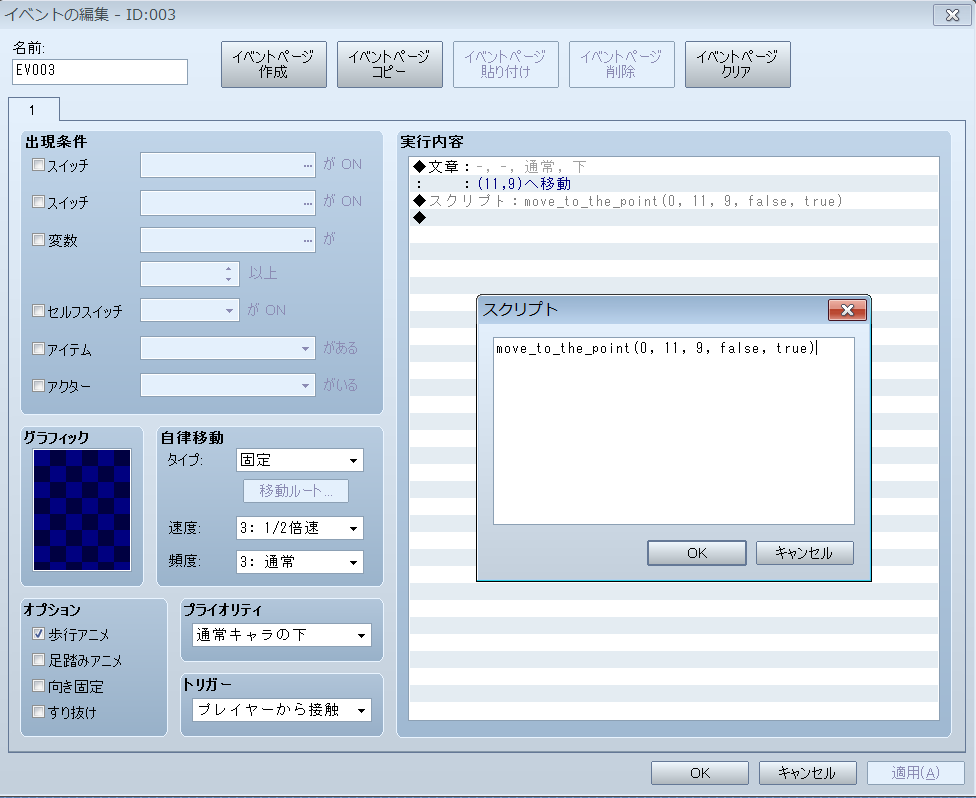Click the 適用(A) button
The image size is (976, 798).
[x=915, y=773]
